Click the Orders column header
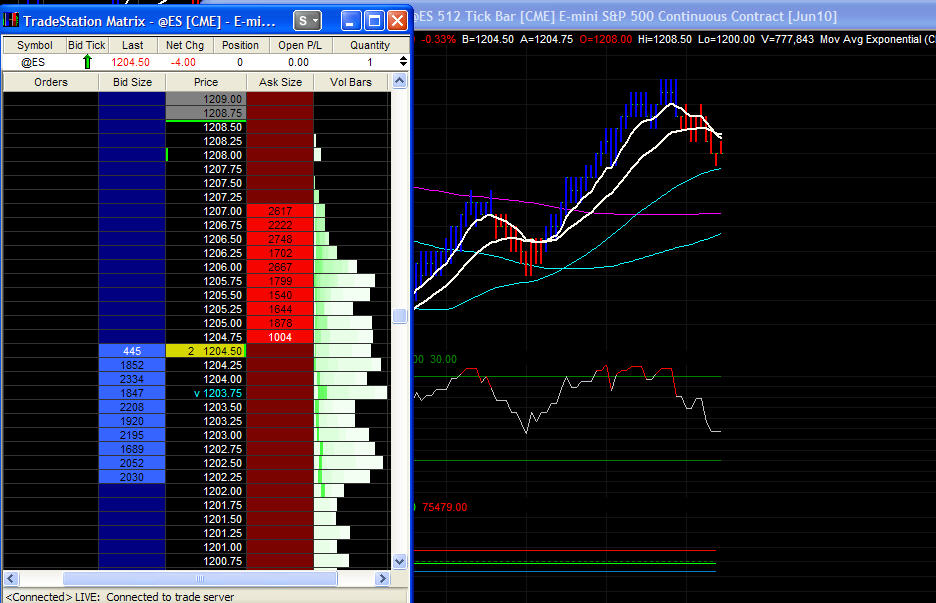The width and height of the screenshot is (936, 603). [51, 82]
